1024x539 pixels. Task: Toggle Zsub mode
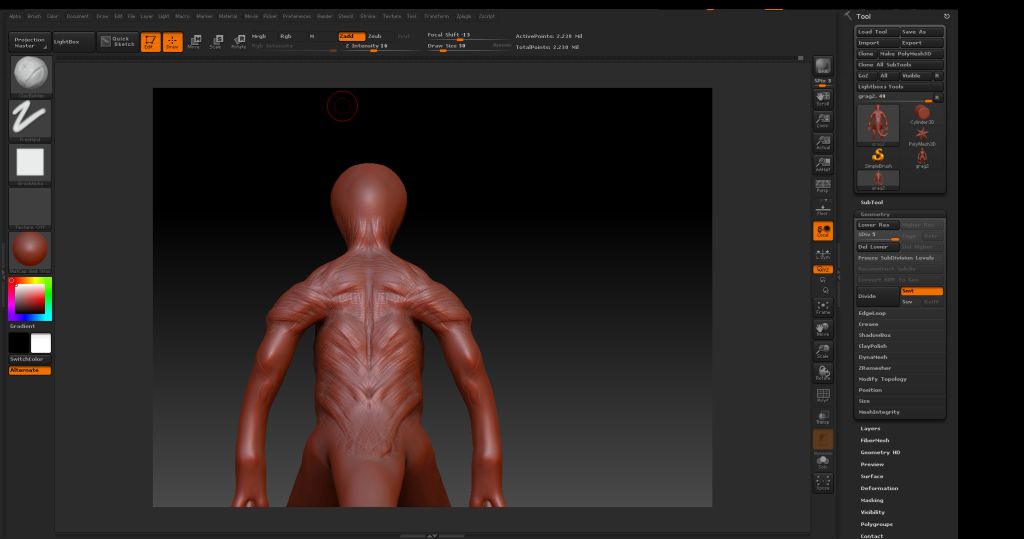(375, 37)
